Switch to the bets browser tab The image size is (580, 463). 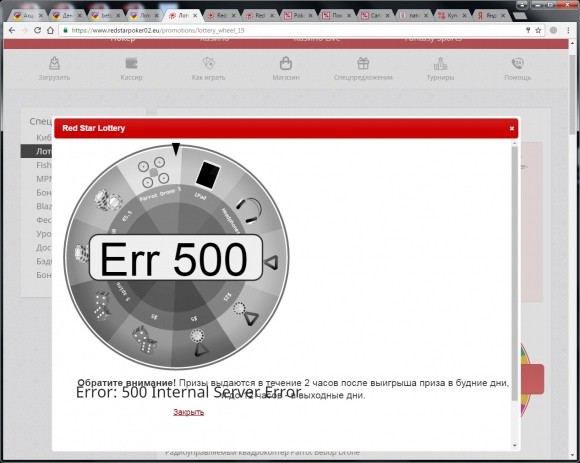[105, 16]
